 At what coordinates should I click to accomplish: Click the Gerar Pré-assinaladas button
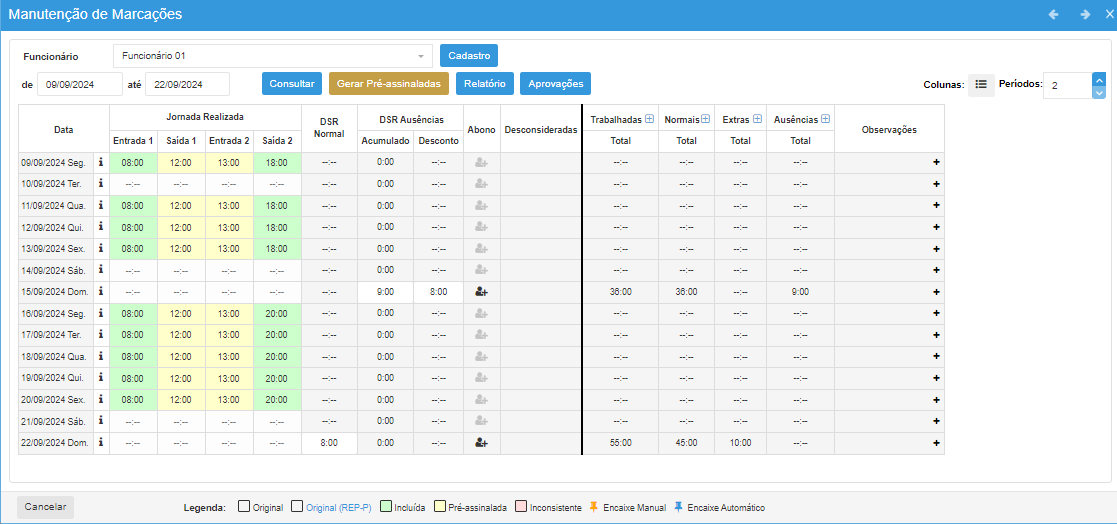[x=389, y=84]
